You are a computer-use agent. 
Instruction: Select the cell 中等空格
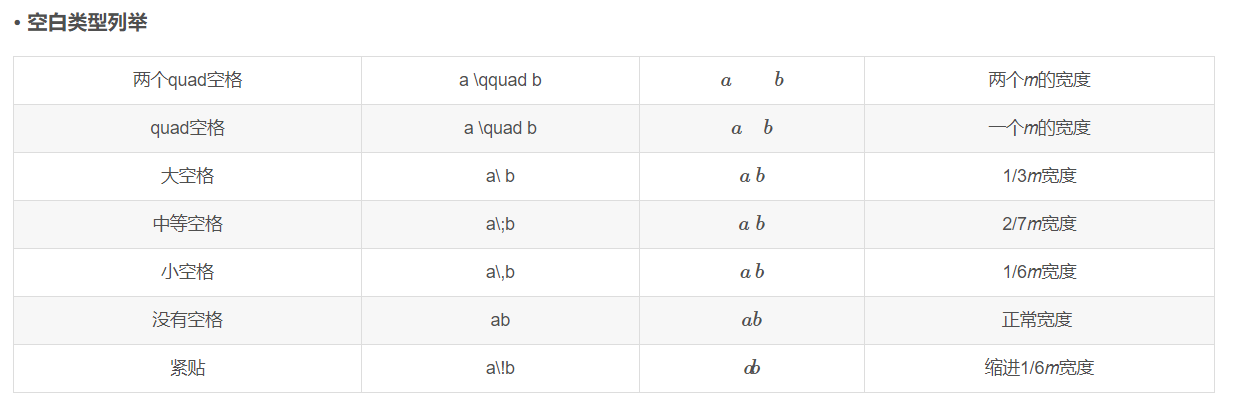[187, 224]
